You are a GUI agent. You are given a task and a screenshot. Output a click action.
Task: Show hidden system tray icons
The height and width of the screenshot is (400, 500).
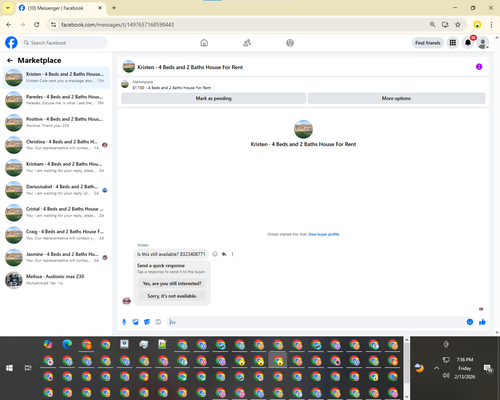click(436, 368)
